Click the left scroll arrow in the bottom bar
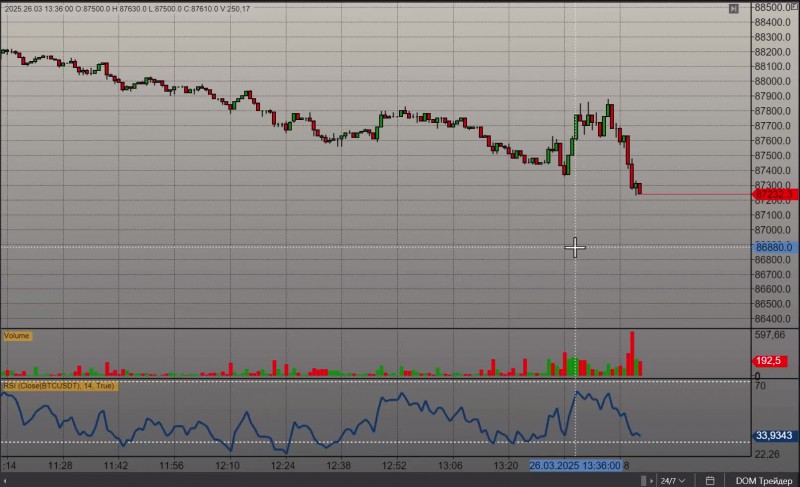Viewport: 800px width, 487px height. point(5,480)
